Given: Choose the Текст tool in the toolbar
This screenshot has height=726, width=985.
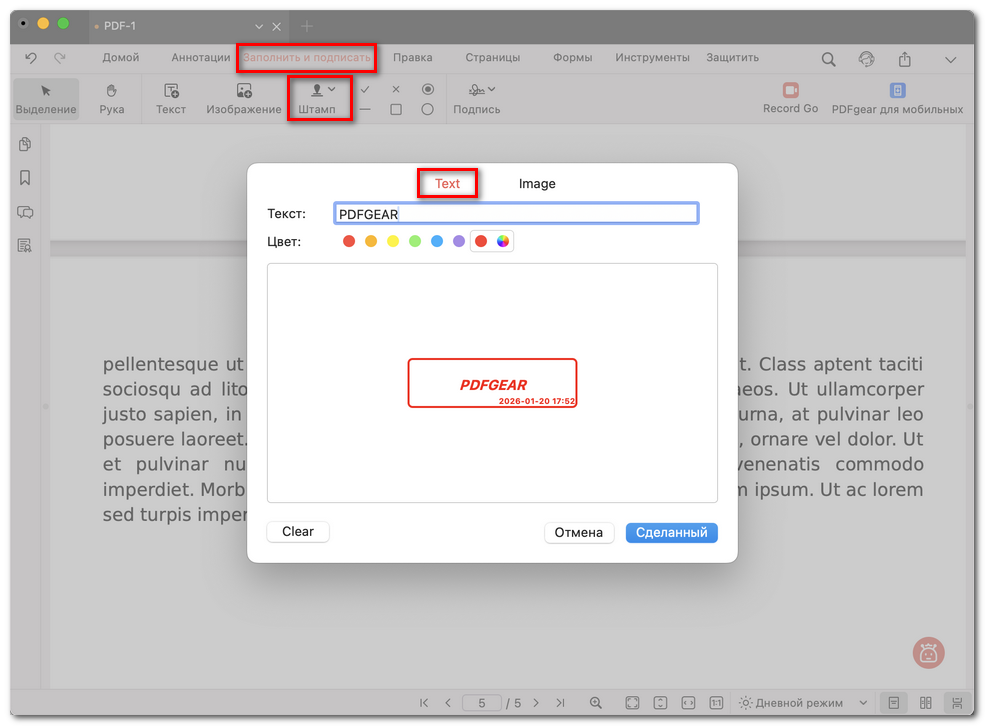Looking at the screenshot, I should [171, 99].
